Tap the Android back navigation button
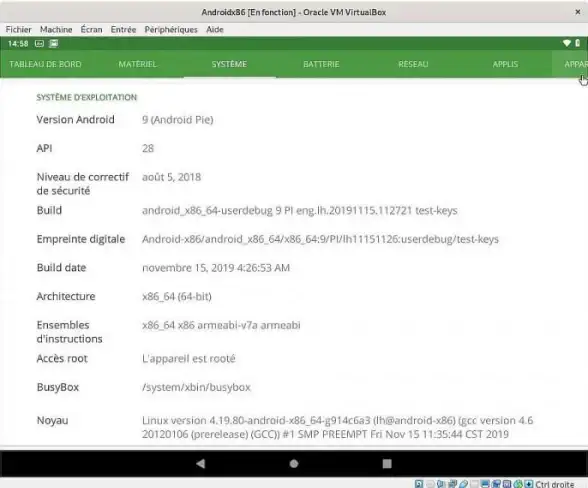 coord(201,464)
